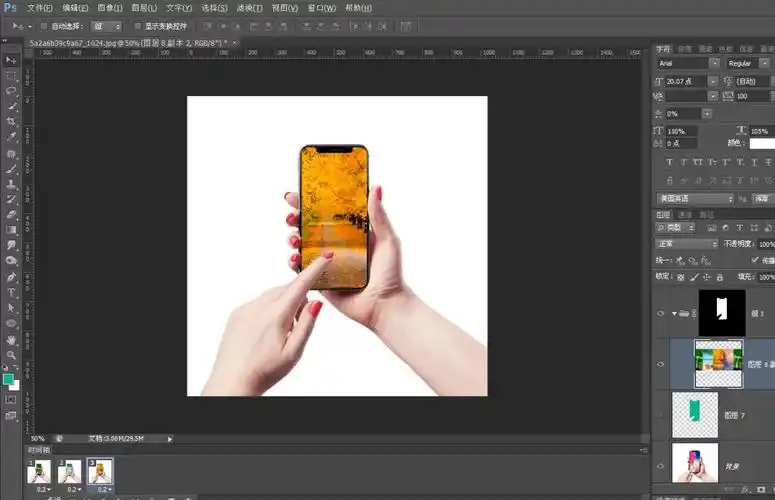
Task: Click the green foreground color swatch
Action: 8,379
